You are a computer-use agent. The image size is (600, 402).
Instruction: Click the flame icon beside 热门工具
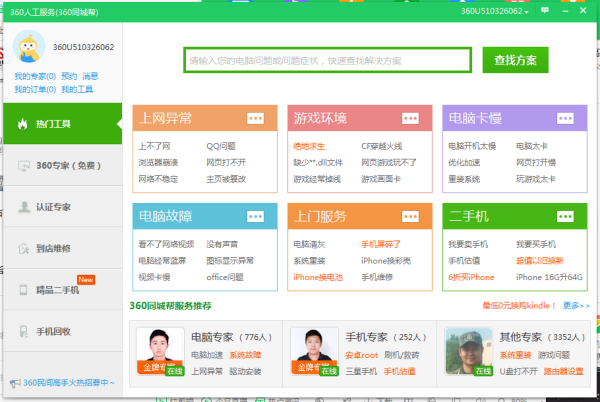coord(23,124)
